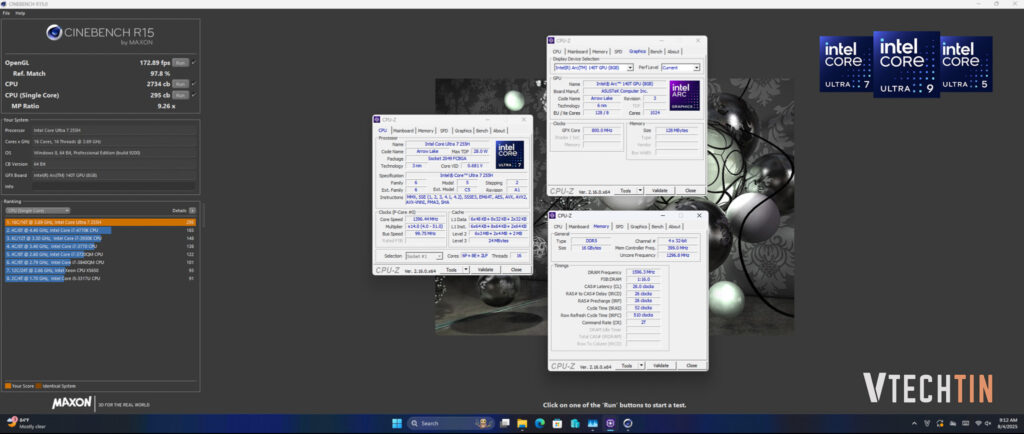Select the Core i7-4770K ranking row
The width and height of the screenshot is (1024, 434).
pos(100,230)
